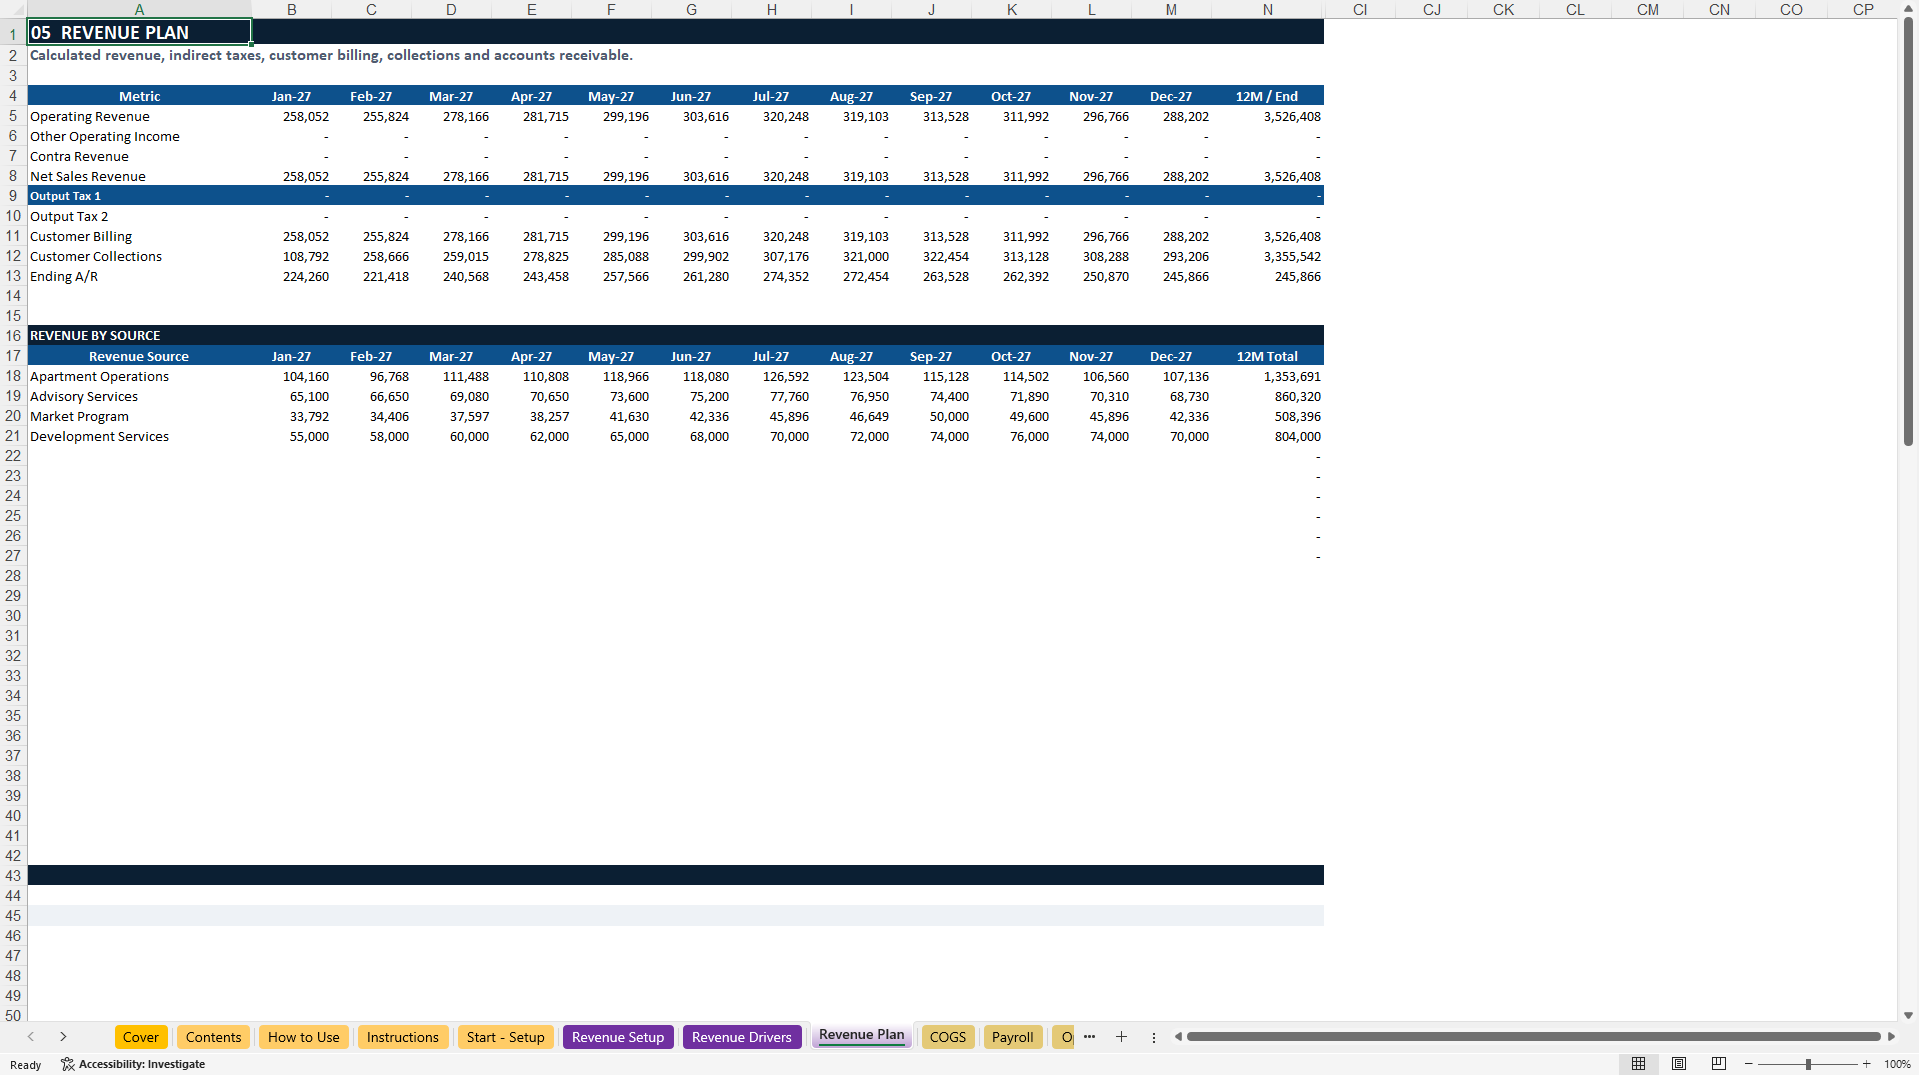Image resolution: width=1919 pixels, height=1075 pixels.
Task: Switch to Page Break Preview
Action: click(x=1719, y=1064)
